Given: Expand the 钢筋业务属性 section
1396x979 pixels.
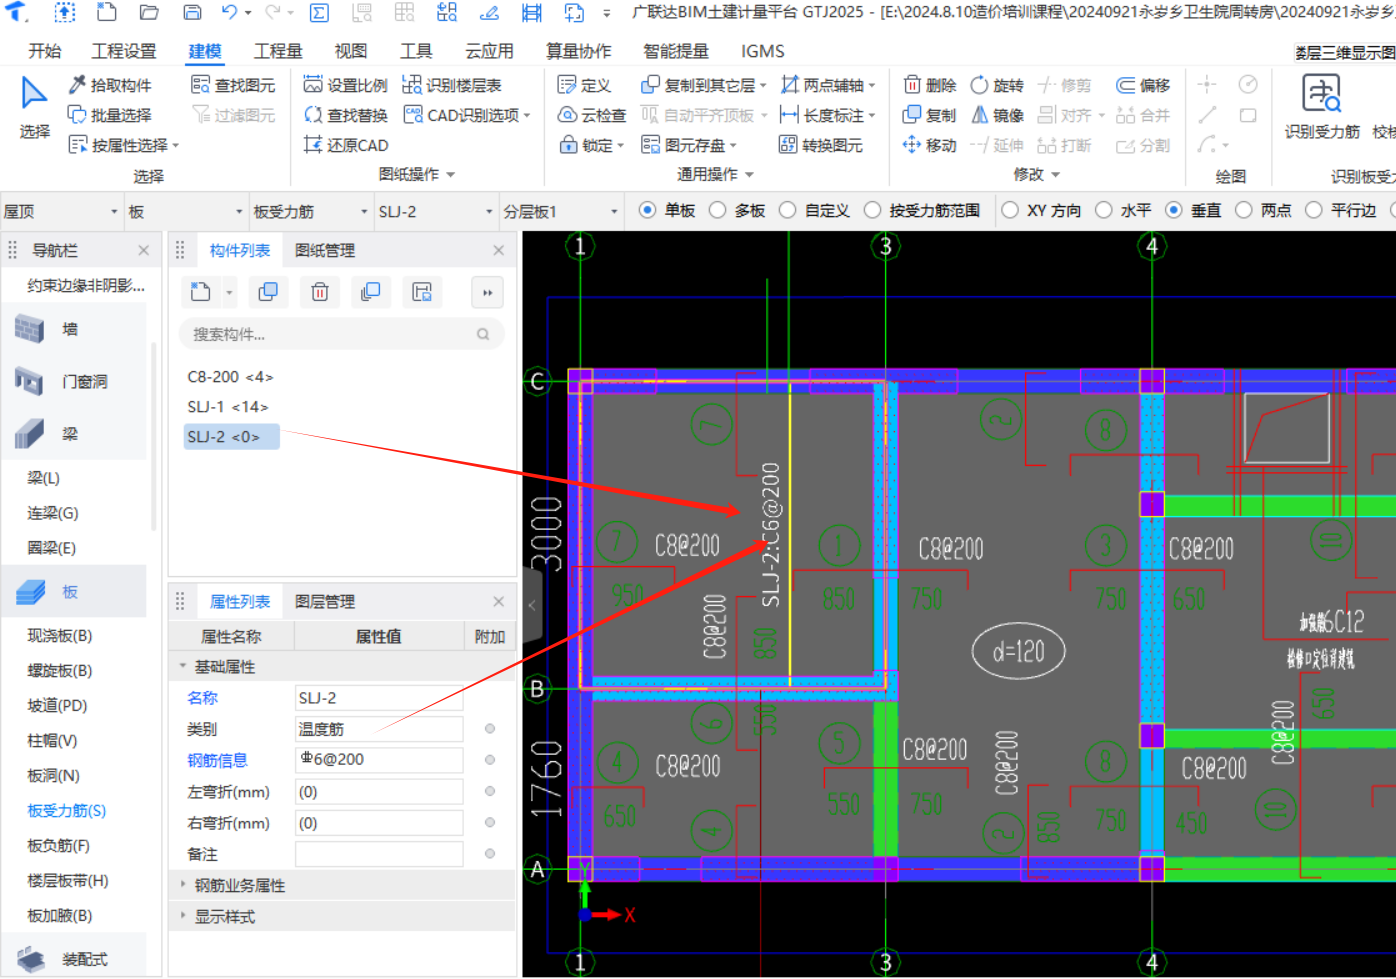Looking at the screenshot, I should tap(183, 886).
